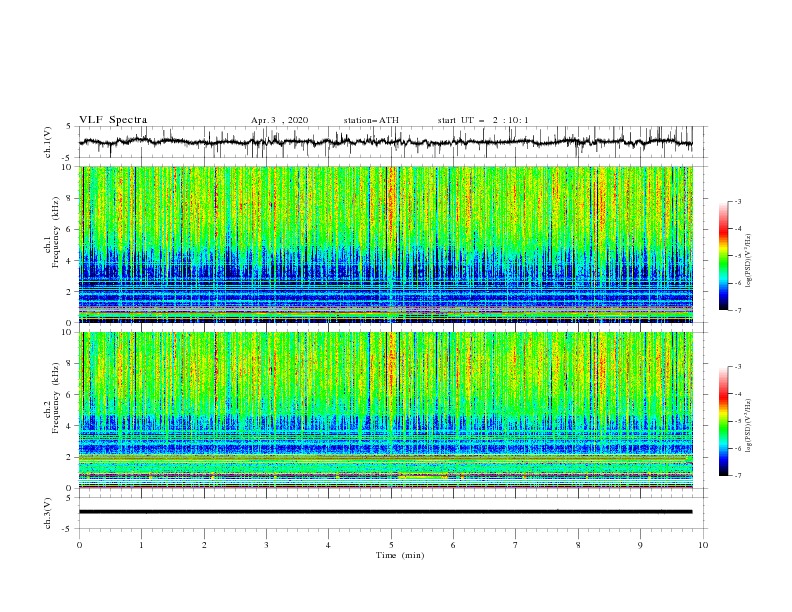Click the '8' kHz tick on ch.1 frequency axis
792x612 pixels.
[69, 198]
